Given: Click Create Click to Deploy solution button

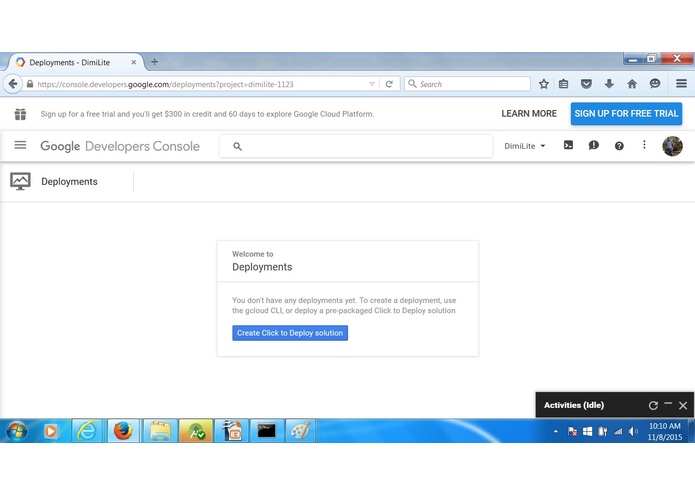Looking at the screenshot, I should point(290,333).
